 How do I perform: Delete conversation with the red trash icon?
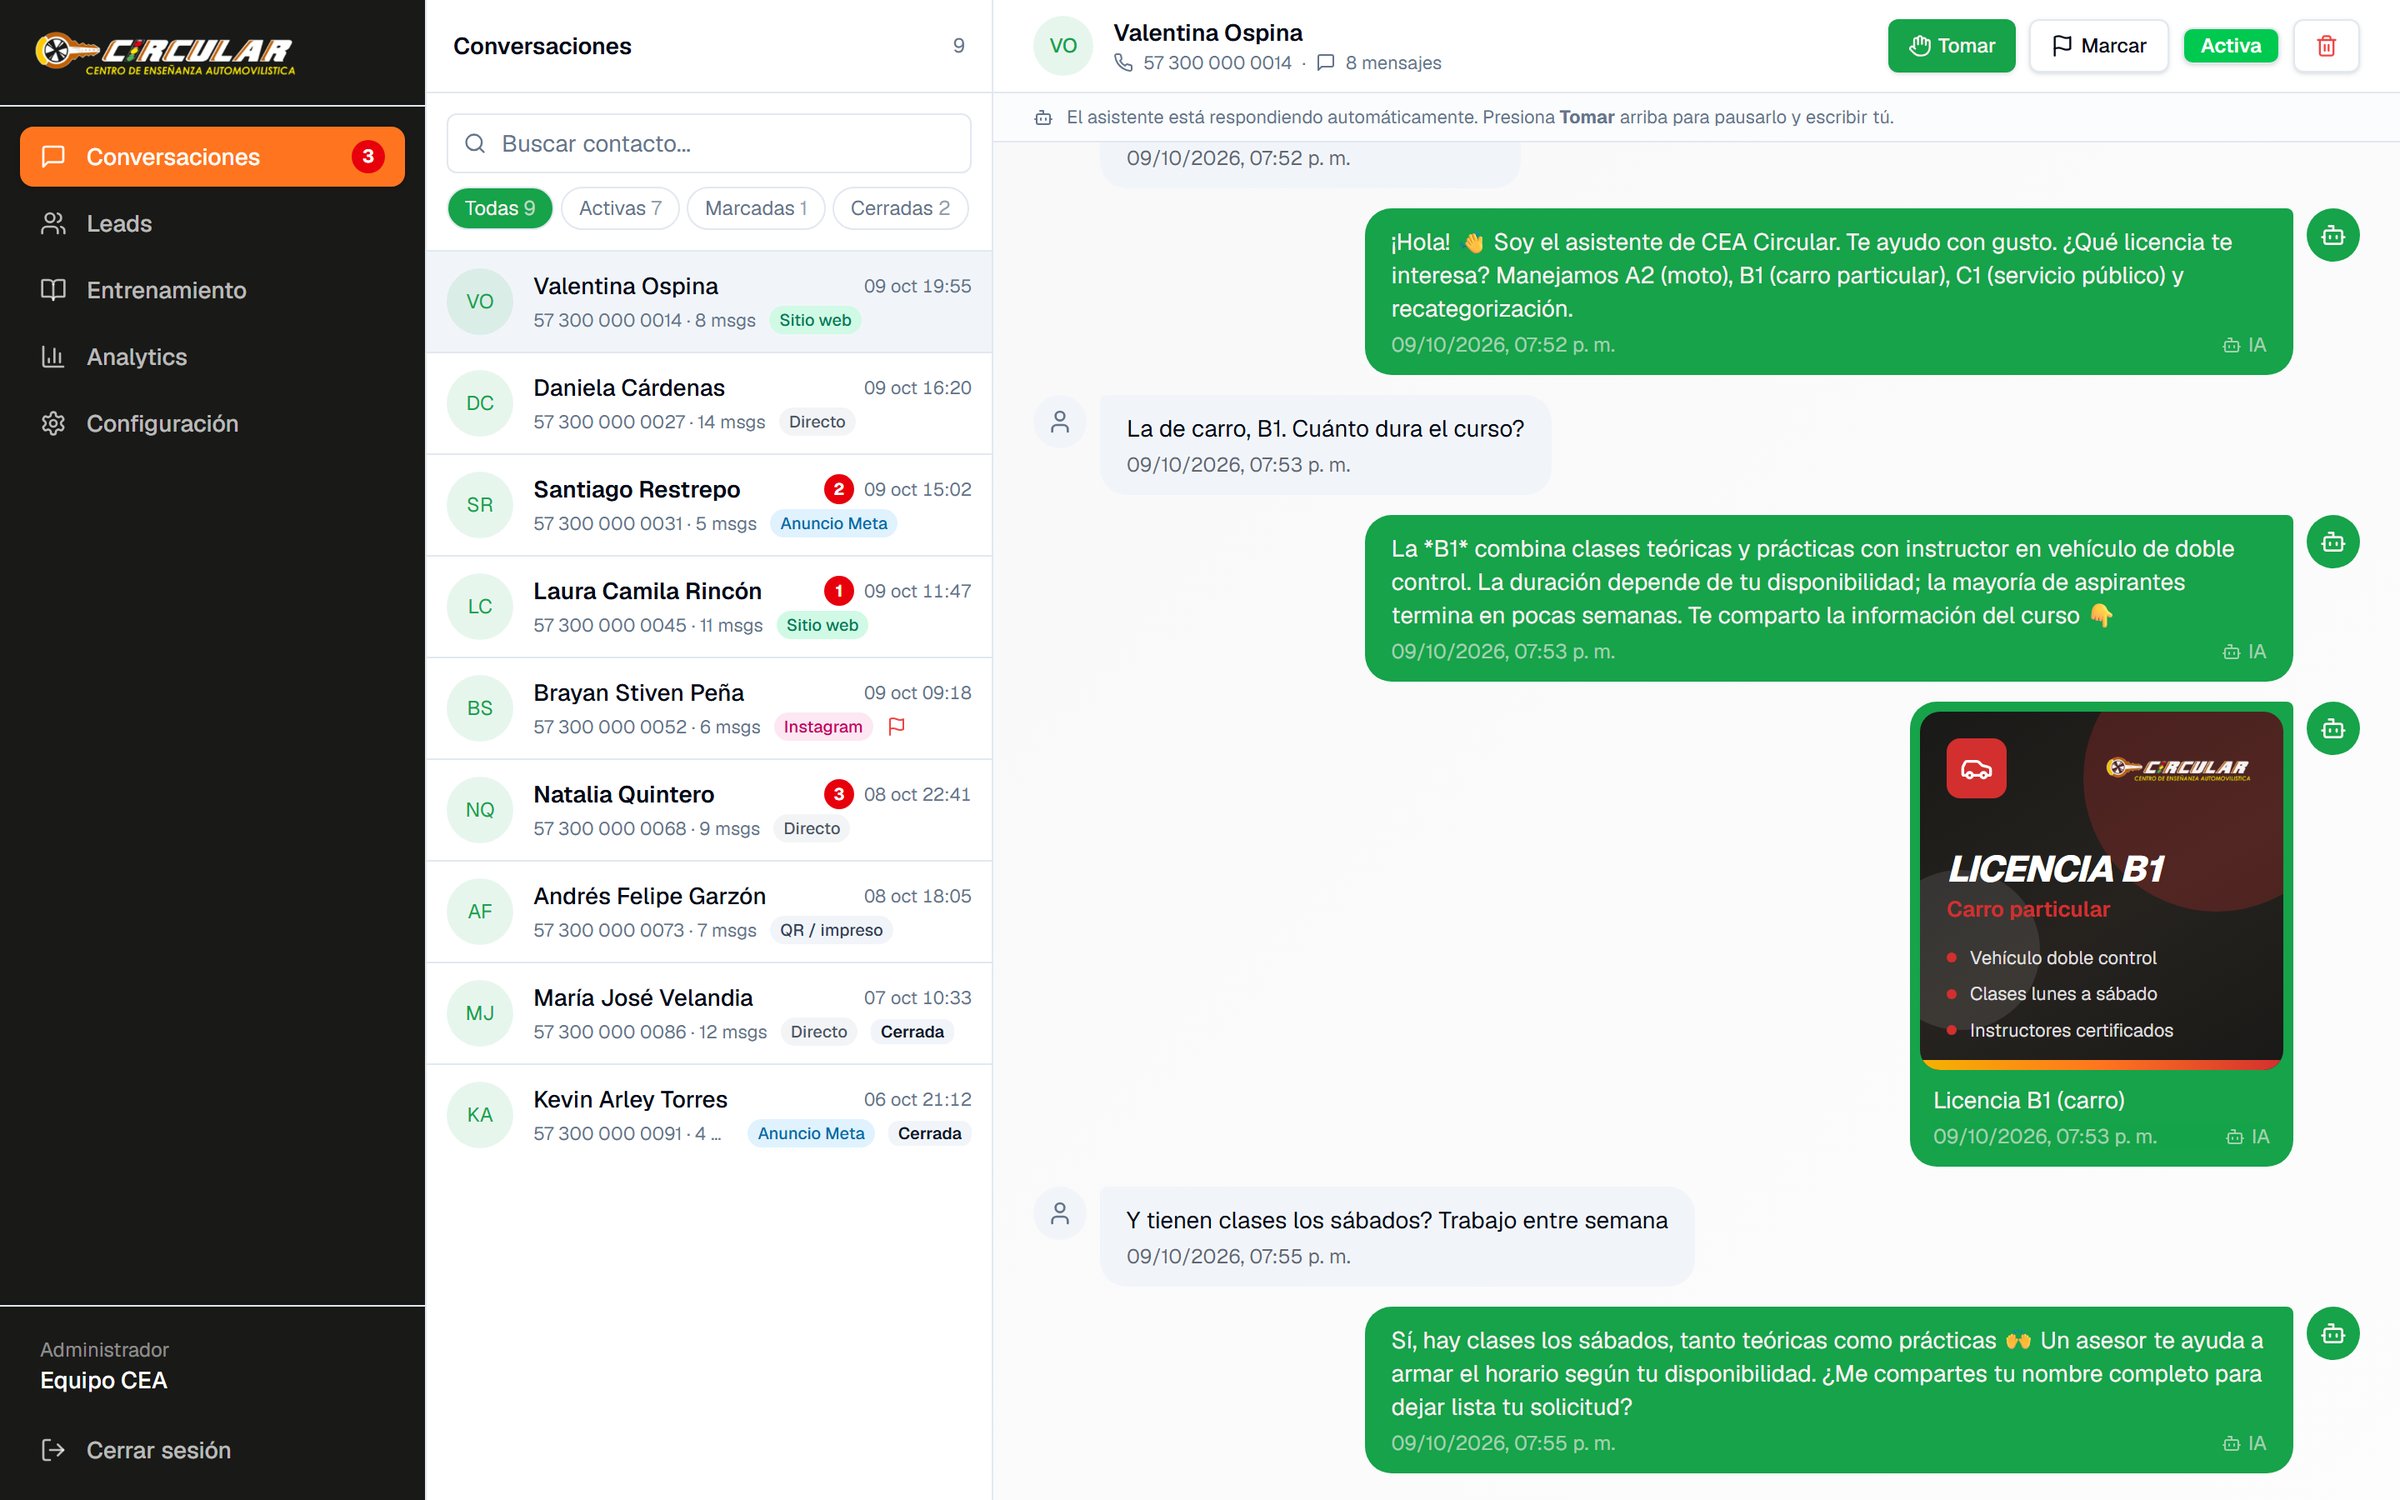pos(2326,46)
